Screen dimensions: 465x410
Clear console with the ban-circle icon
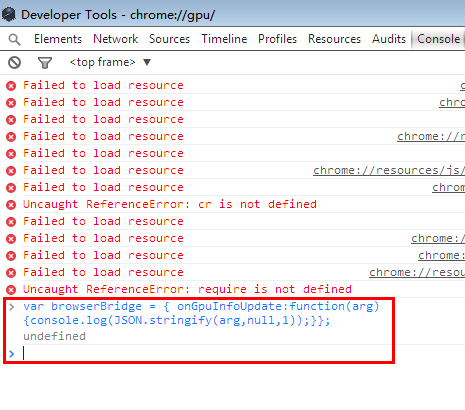click(14, 62)
